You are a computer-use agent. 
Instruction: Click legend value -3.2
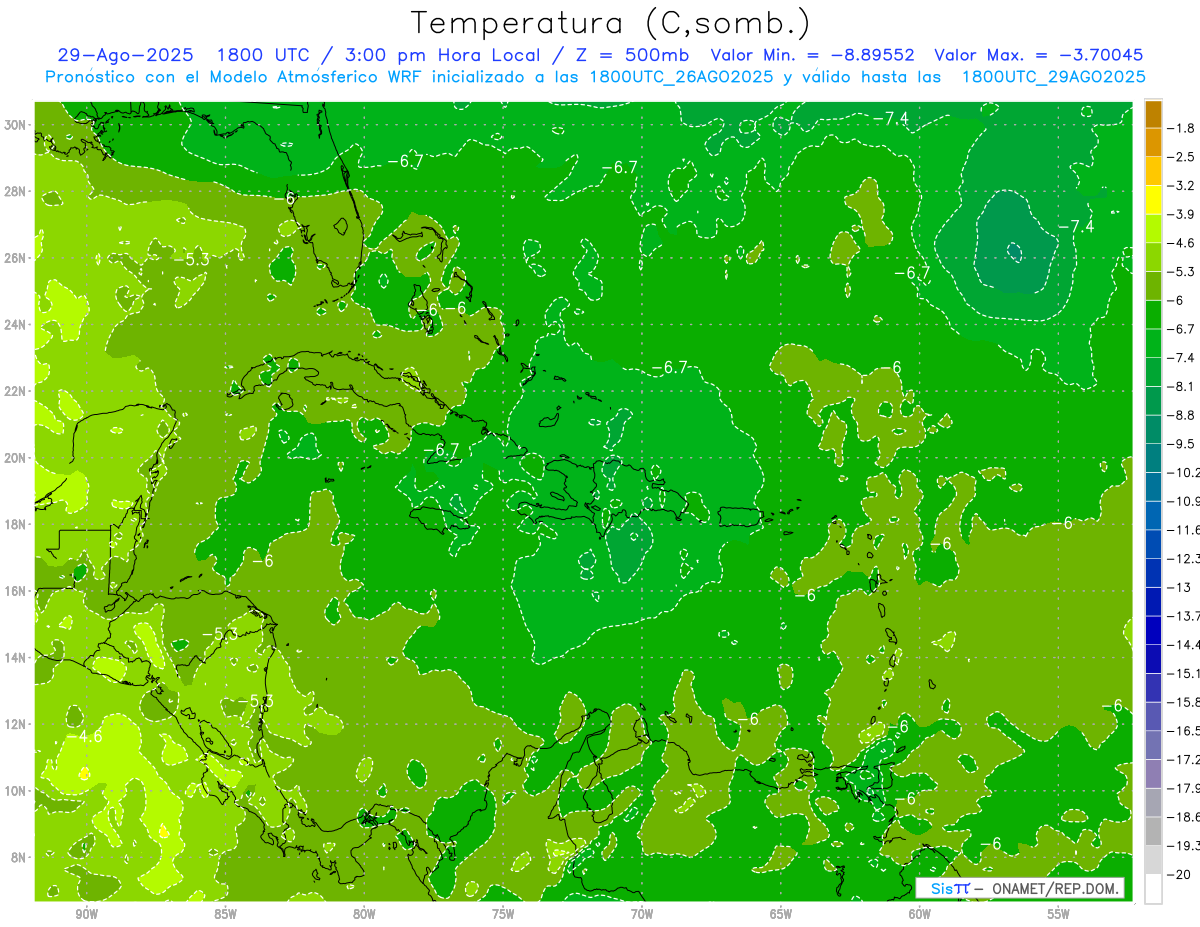tap(1184, 186)
